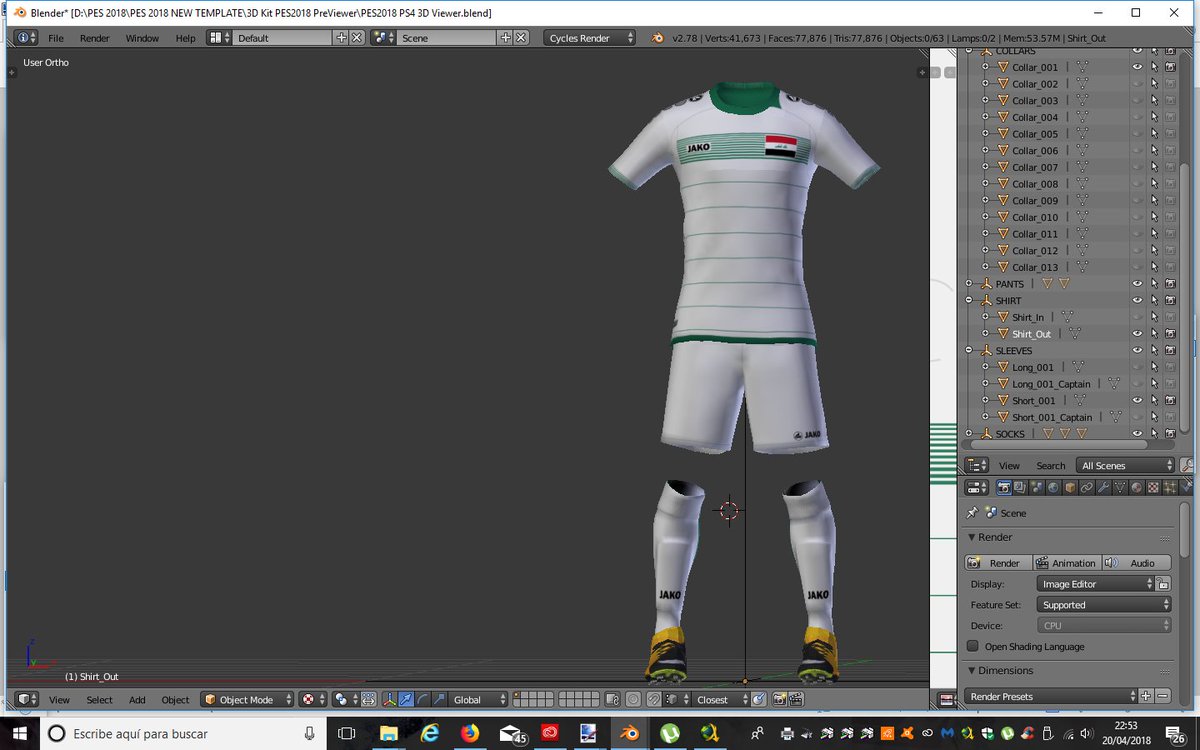Pin the Scene context with pushpin icon
Viewport: 1200px width, 750px height.
pos(972,513)
